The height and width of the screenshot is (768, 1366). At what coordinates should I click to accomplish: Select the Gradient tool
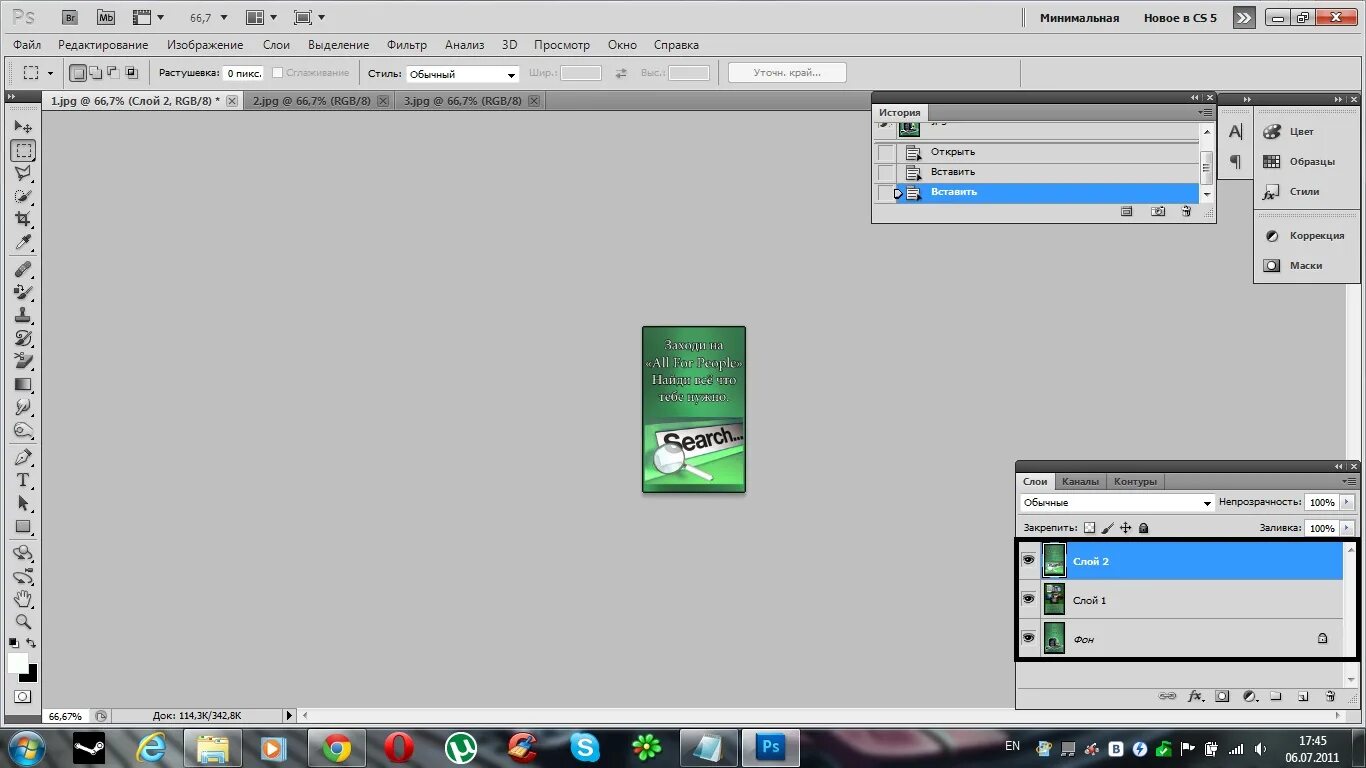click(23, 385)
